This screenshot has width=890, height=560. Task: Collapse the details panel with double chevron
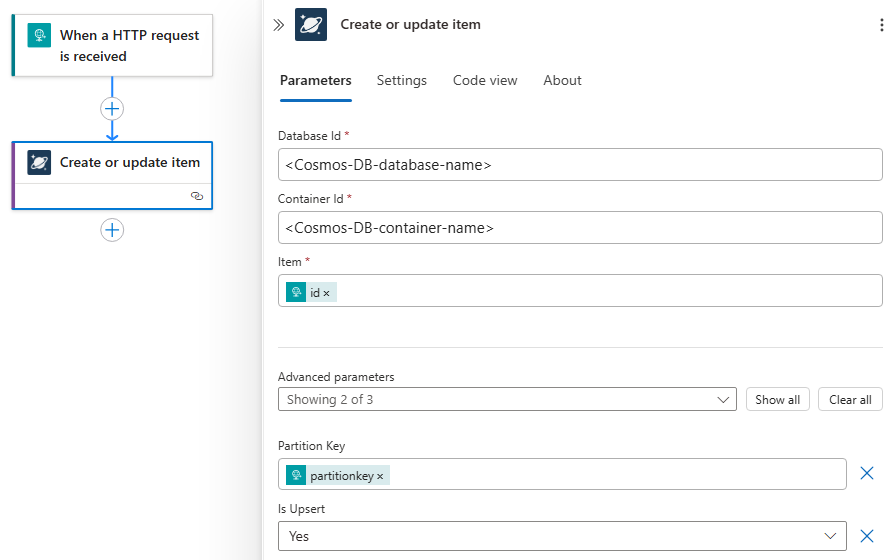pos(279,25)
